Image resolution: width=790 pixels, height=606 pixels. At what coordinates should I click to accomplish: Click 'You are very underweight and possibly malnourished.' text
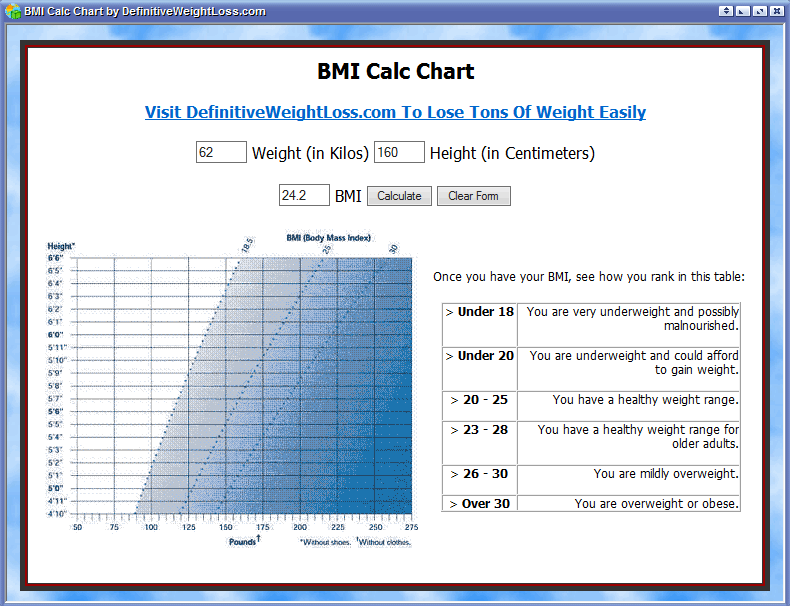[633, 319]
